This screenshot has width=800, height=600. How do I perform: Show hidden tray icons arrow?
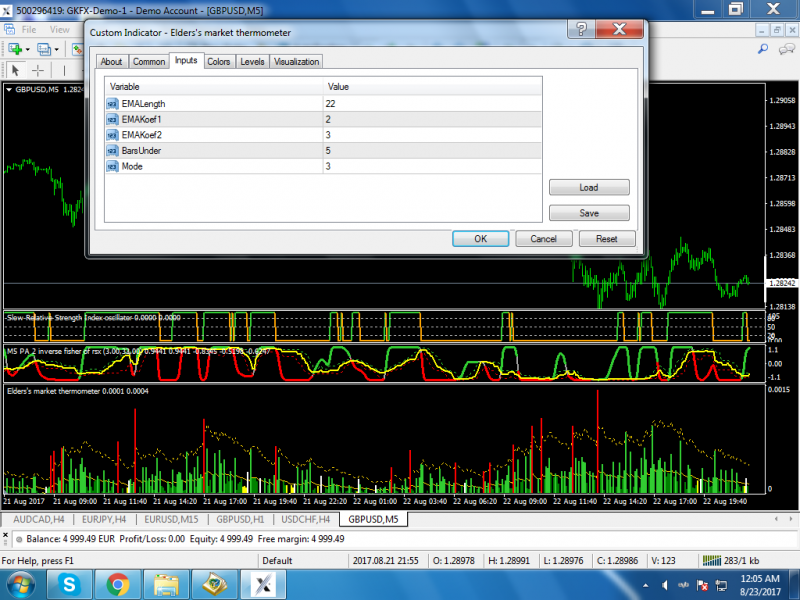click(x=646, y=585)
